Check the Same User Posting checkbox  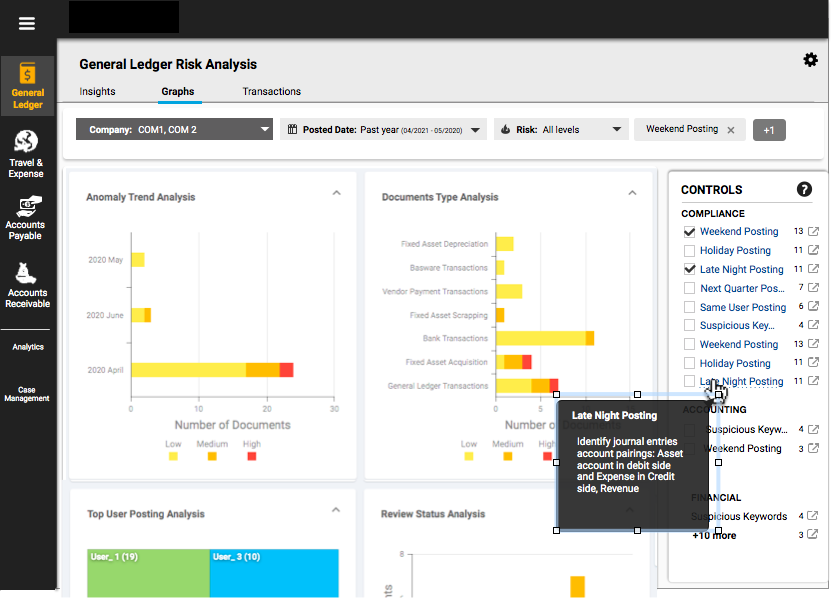point(690,307)
